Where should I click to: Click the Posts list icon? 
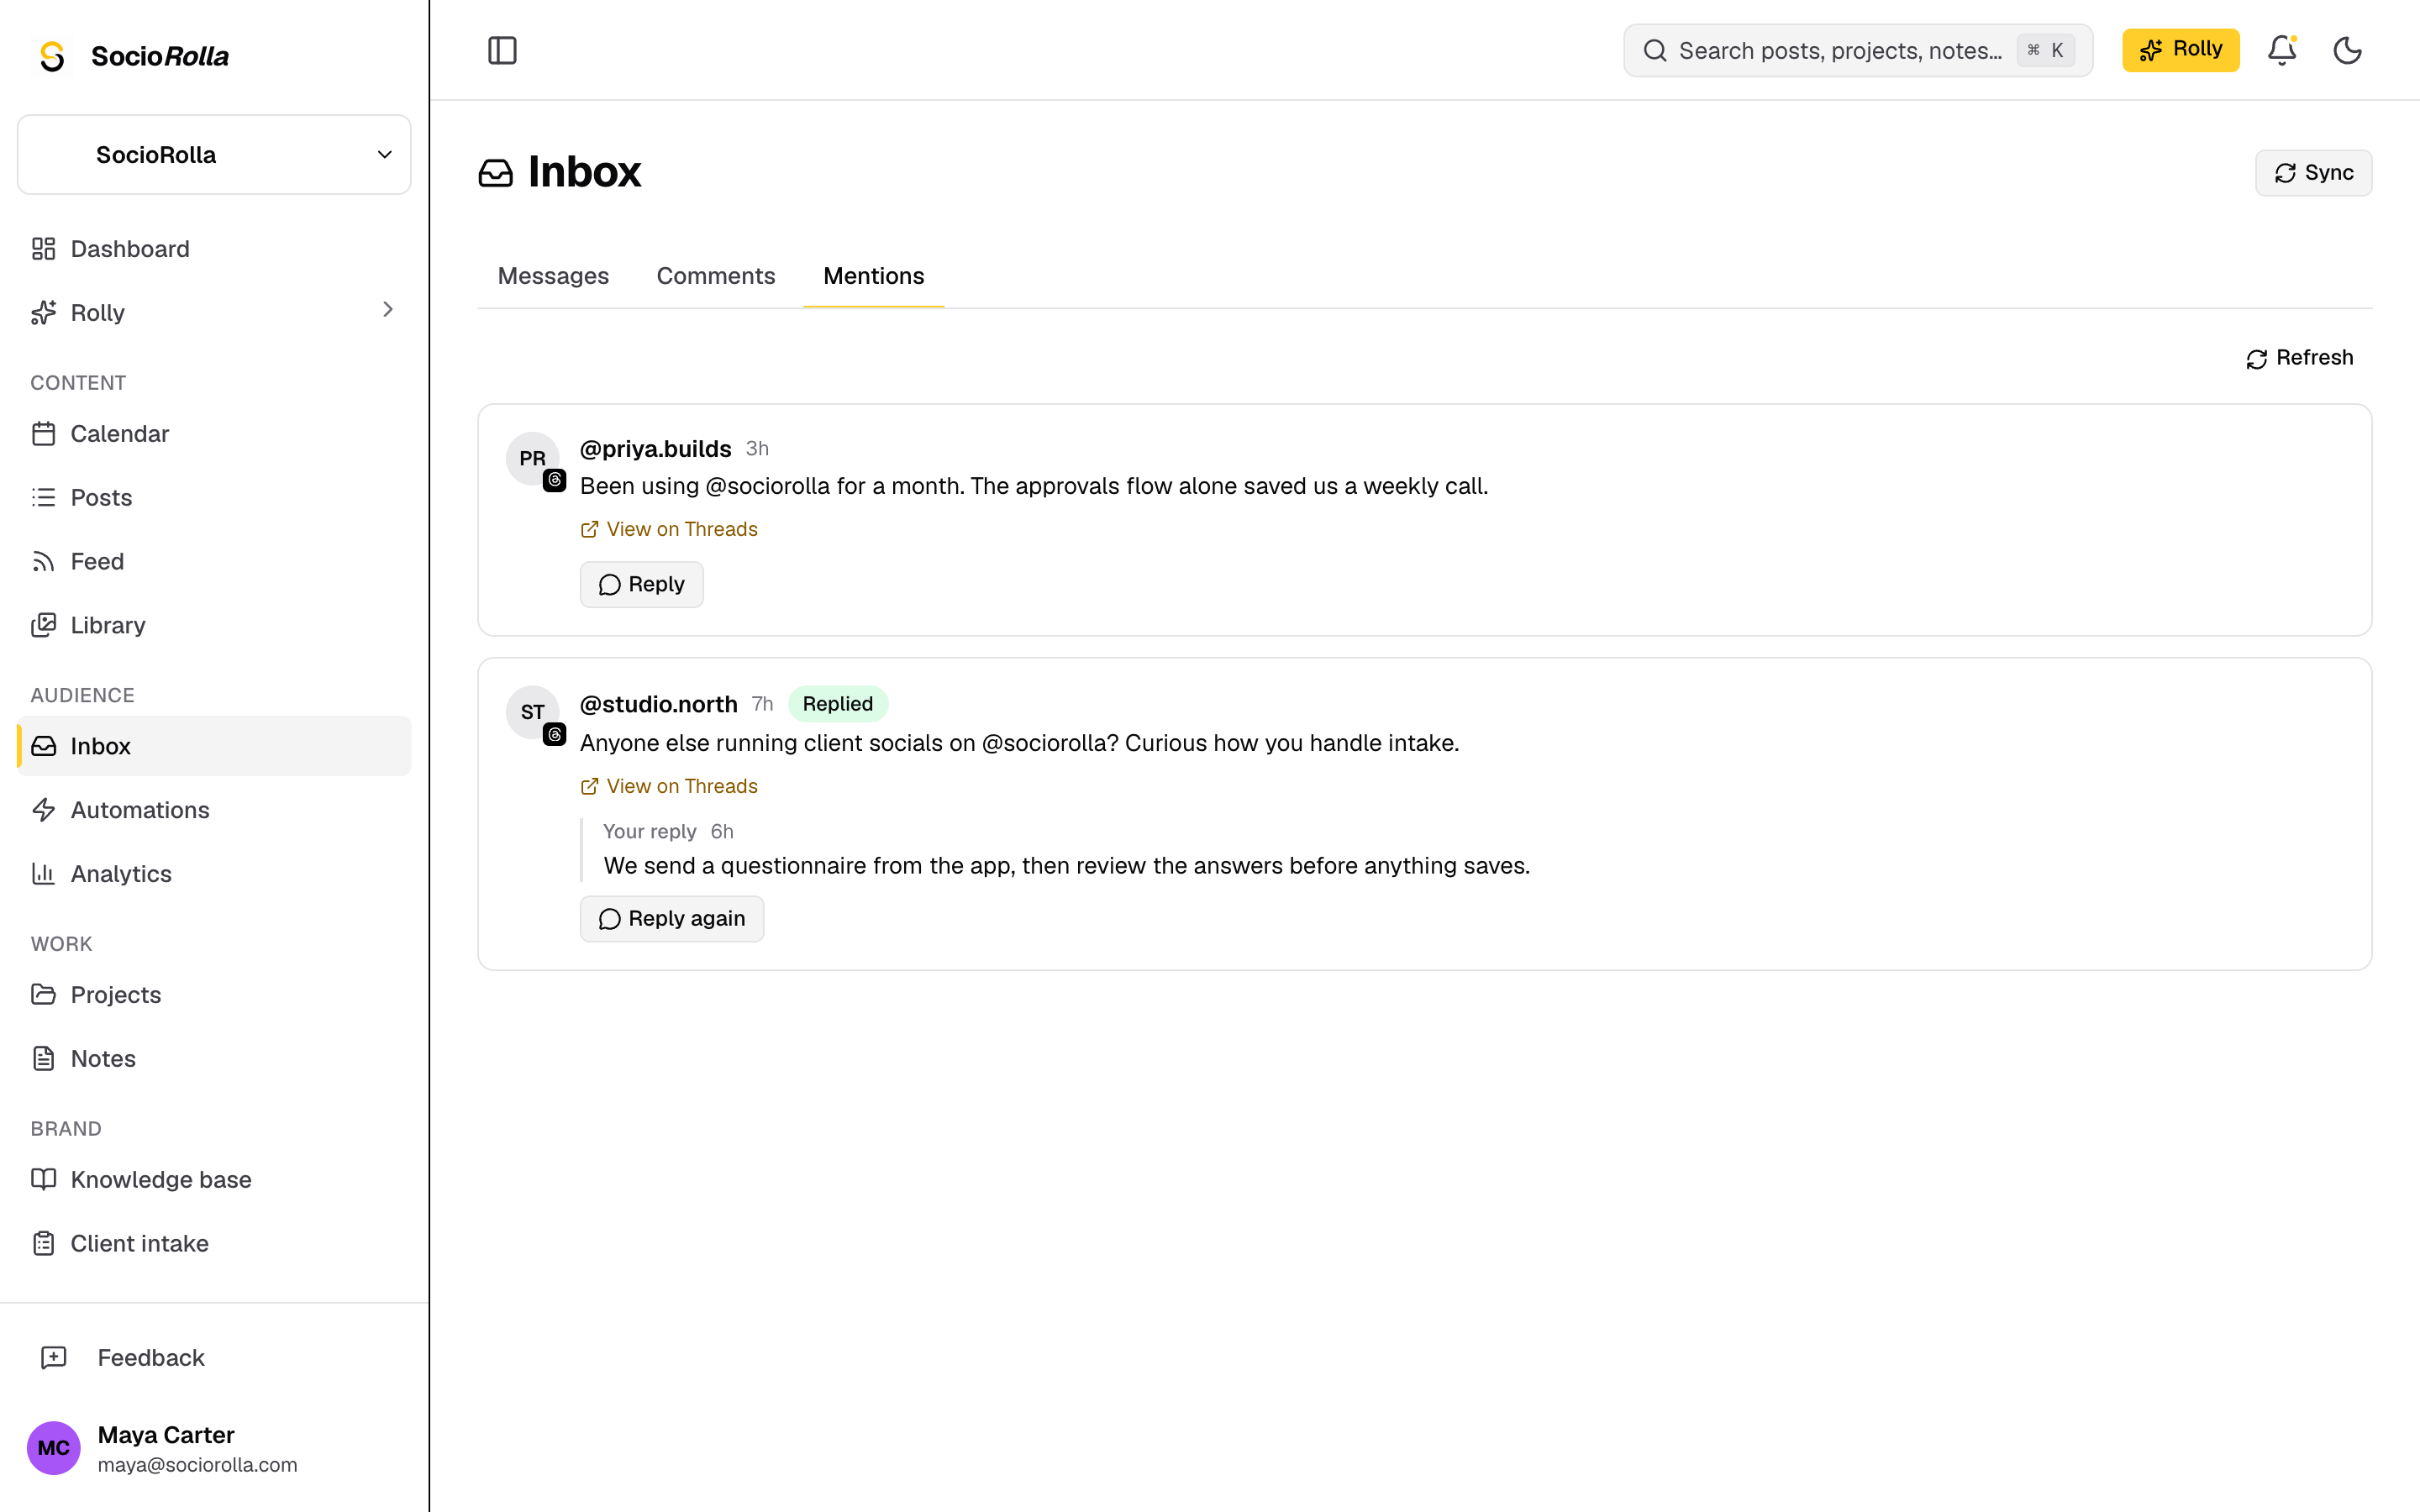[x=43, y=497]
